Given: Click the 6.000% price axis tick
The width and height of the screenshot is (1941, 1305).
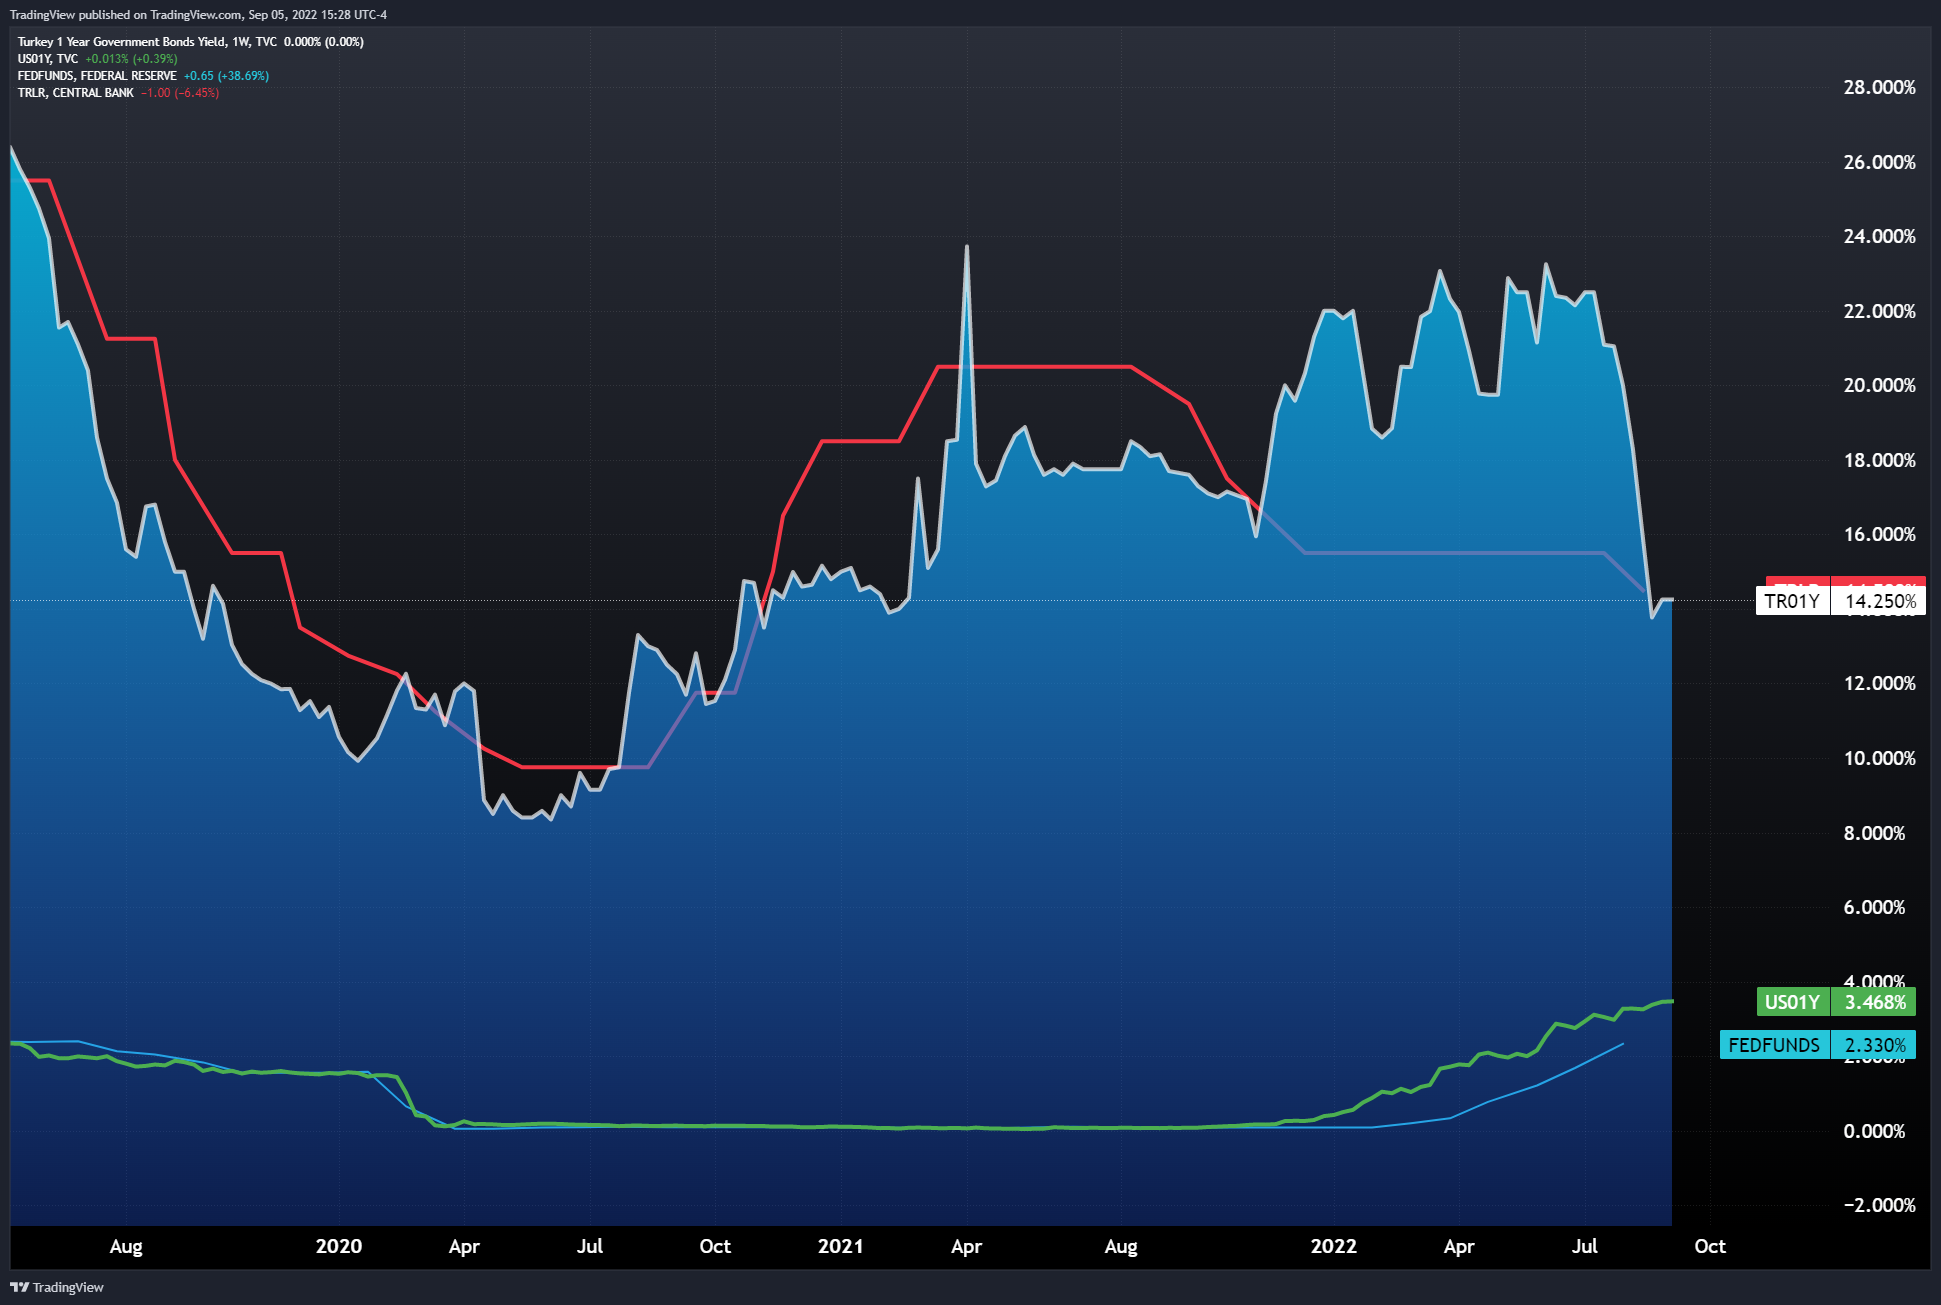Looking at the screenshot, I should [x=1874, y=907].
